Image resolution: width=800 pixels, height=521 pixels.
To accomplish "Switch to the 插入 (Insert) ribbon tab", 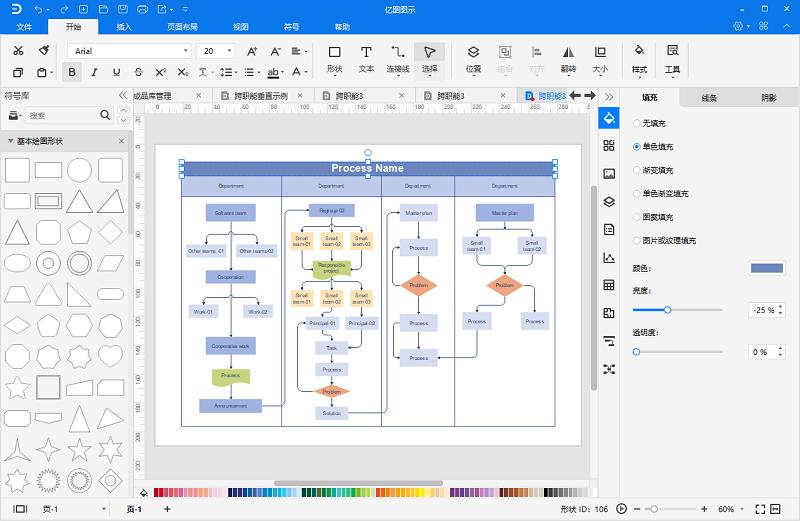I will point(123,27).
